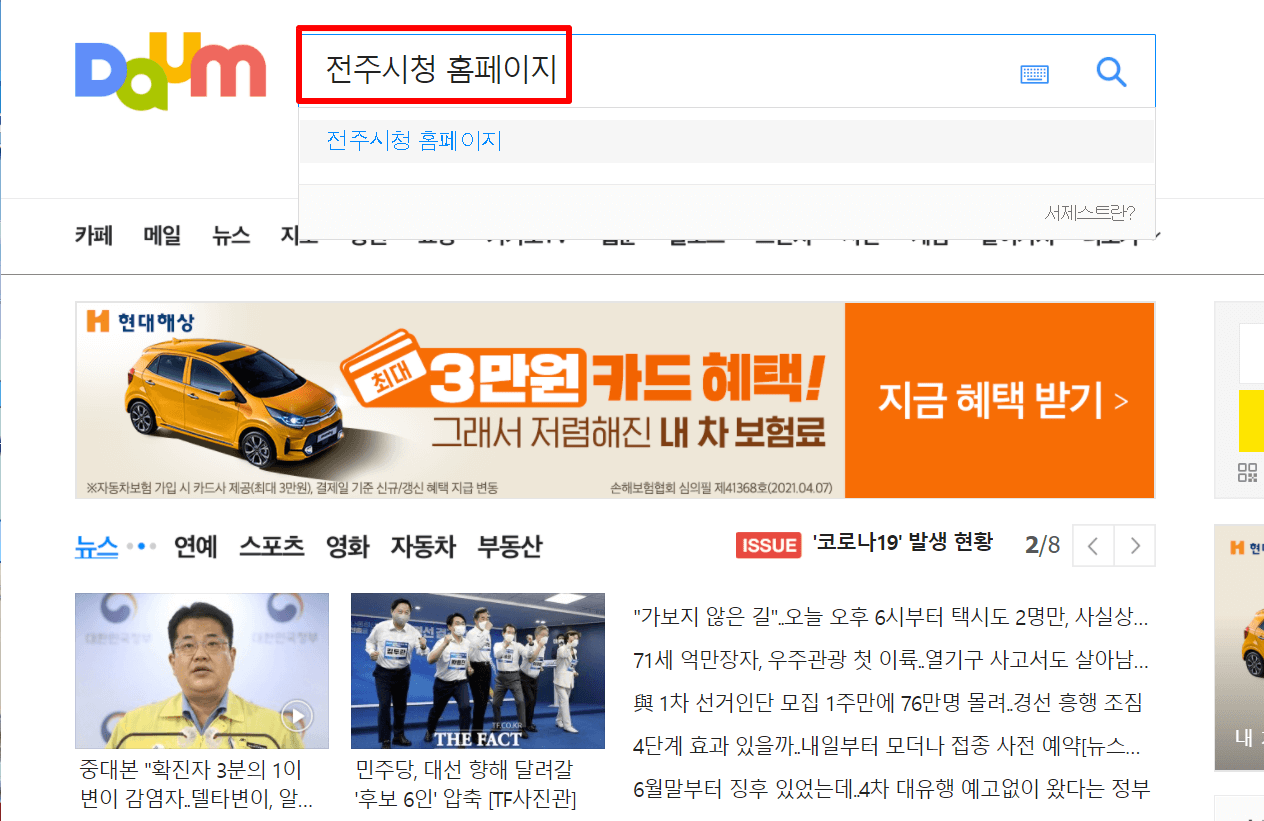Open the virtual keyboard icon in search bar
The height and width of the screenshot is (821, 1264).
[x=1034, y=73]
